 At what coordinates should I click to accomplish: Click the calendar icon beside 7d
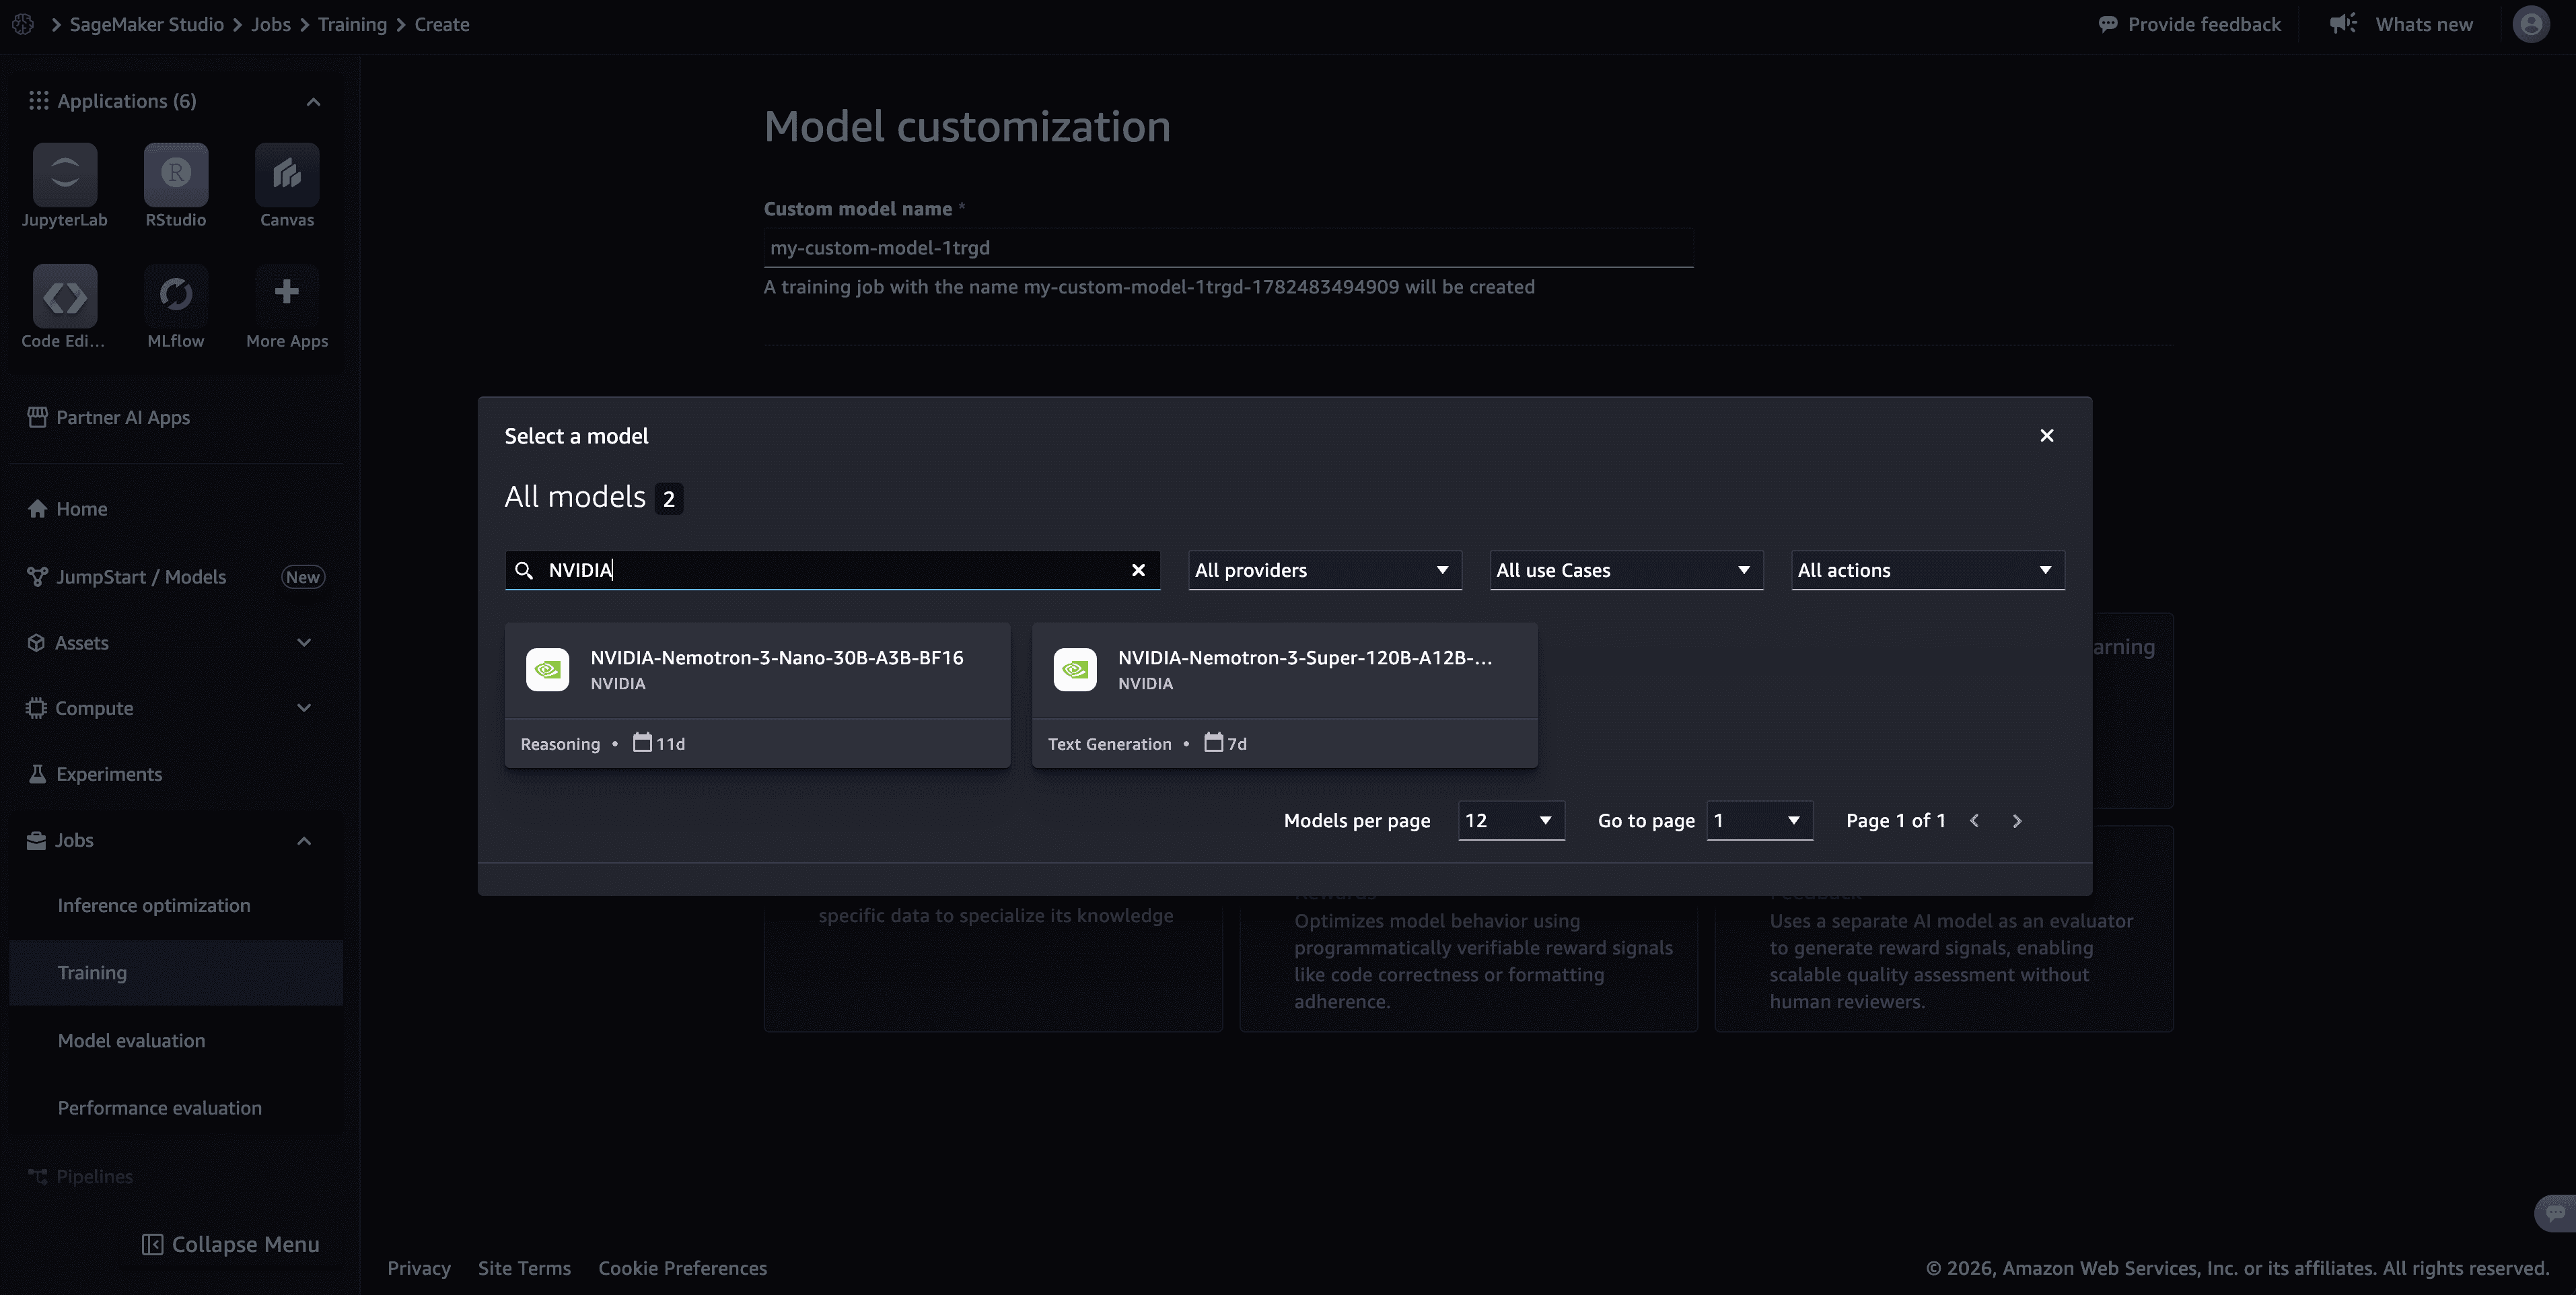pos(1213,743)
